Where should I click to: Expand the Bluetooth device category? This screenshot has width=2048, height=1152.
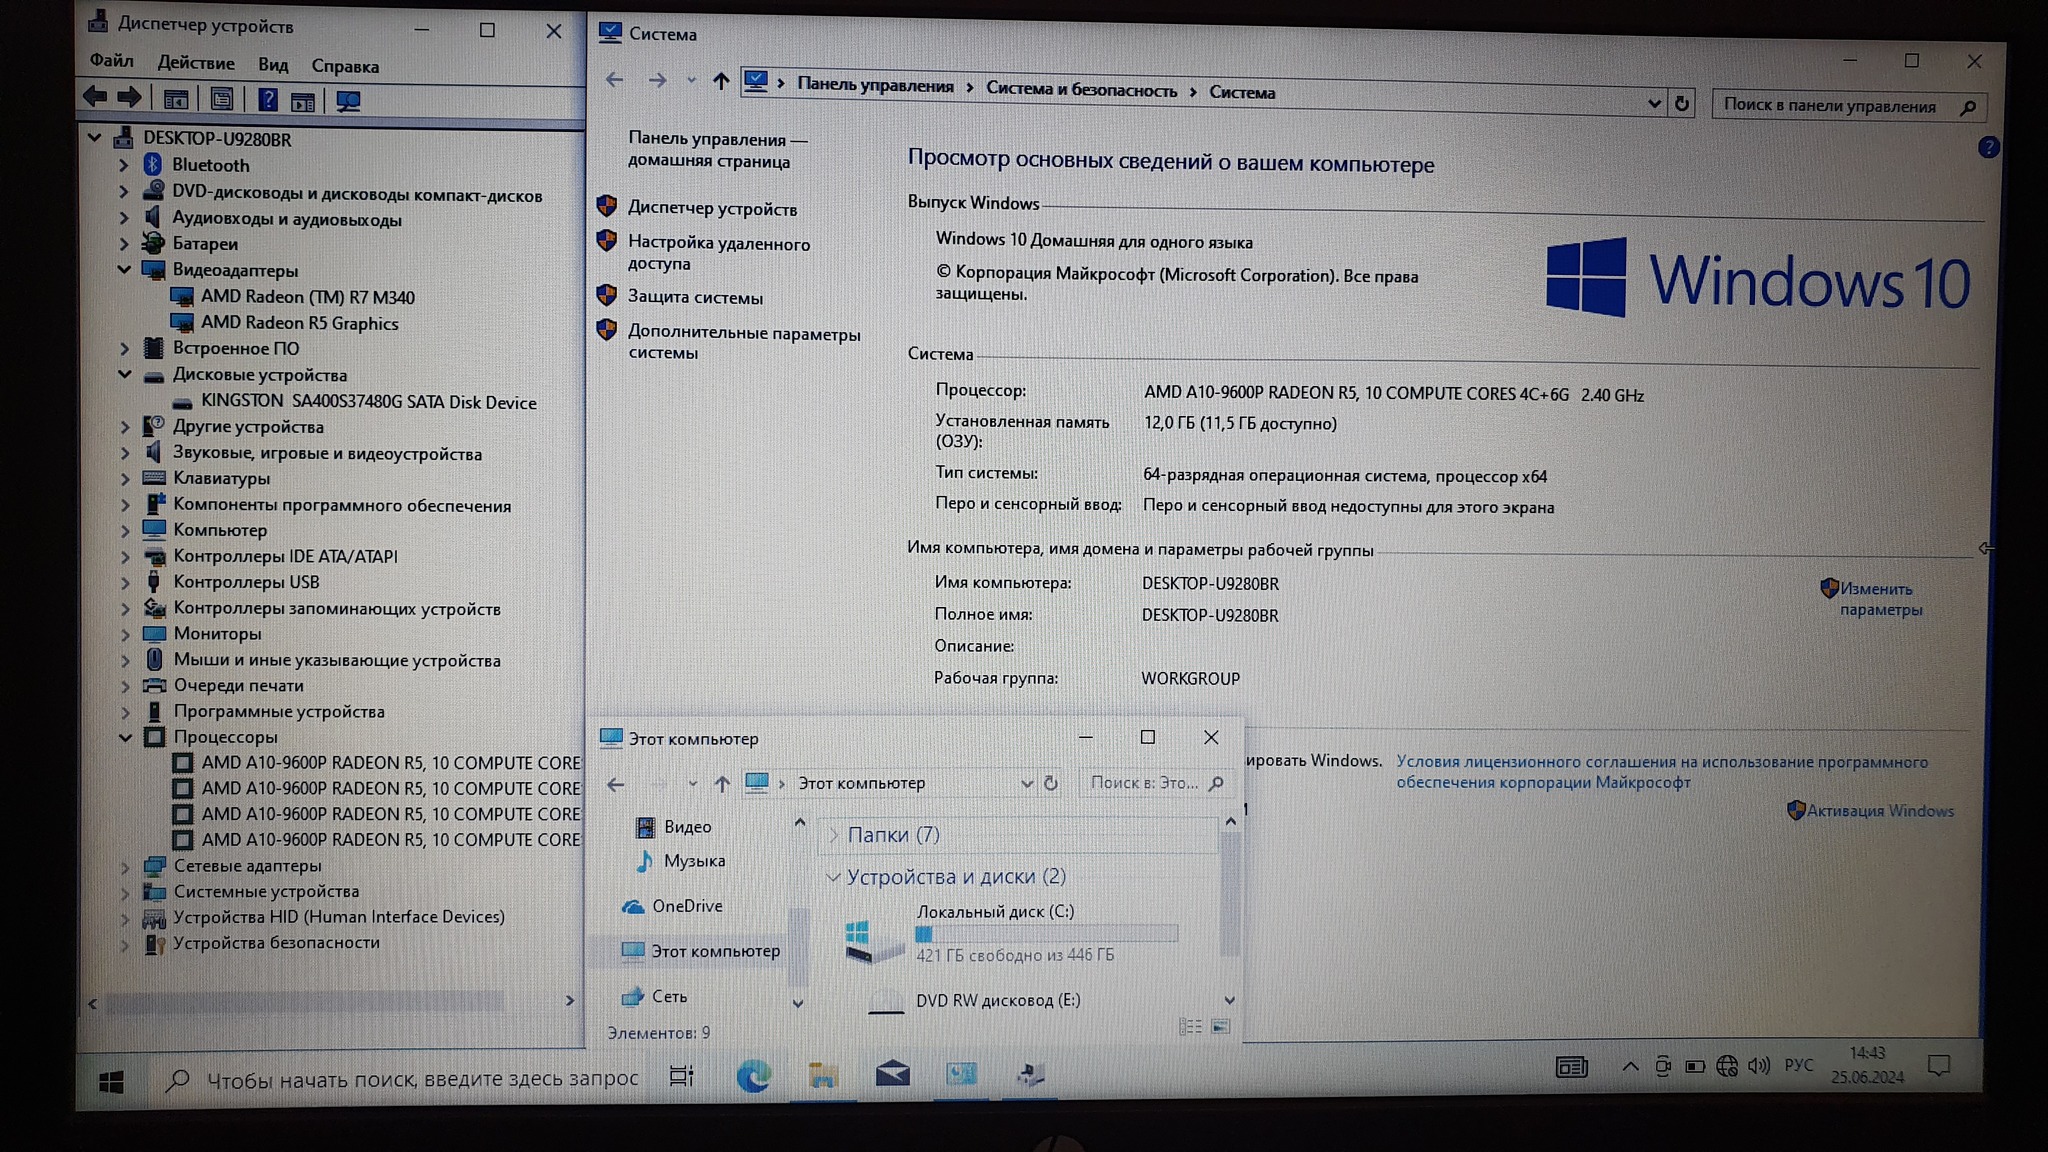tap(123, 165)
